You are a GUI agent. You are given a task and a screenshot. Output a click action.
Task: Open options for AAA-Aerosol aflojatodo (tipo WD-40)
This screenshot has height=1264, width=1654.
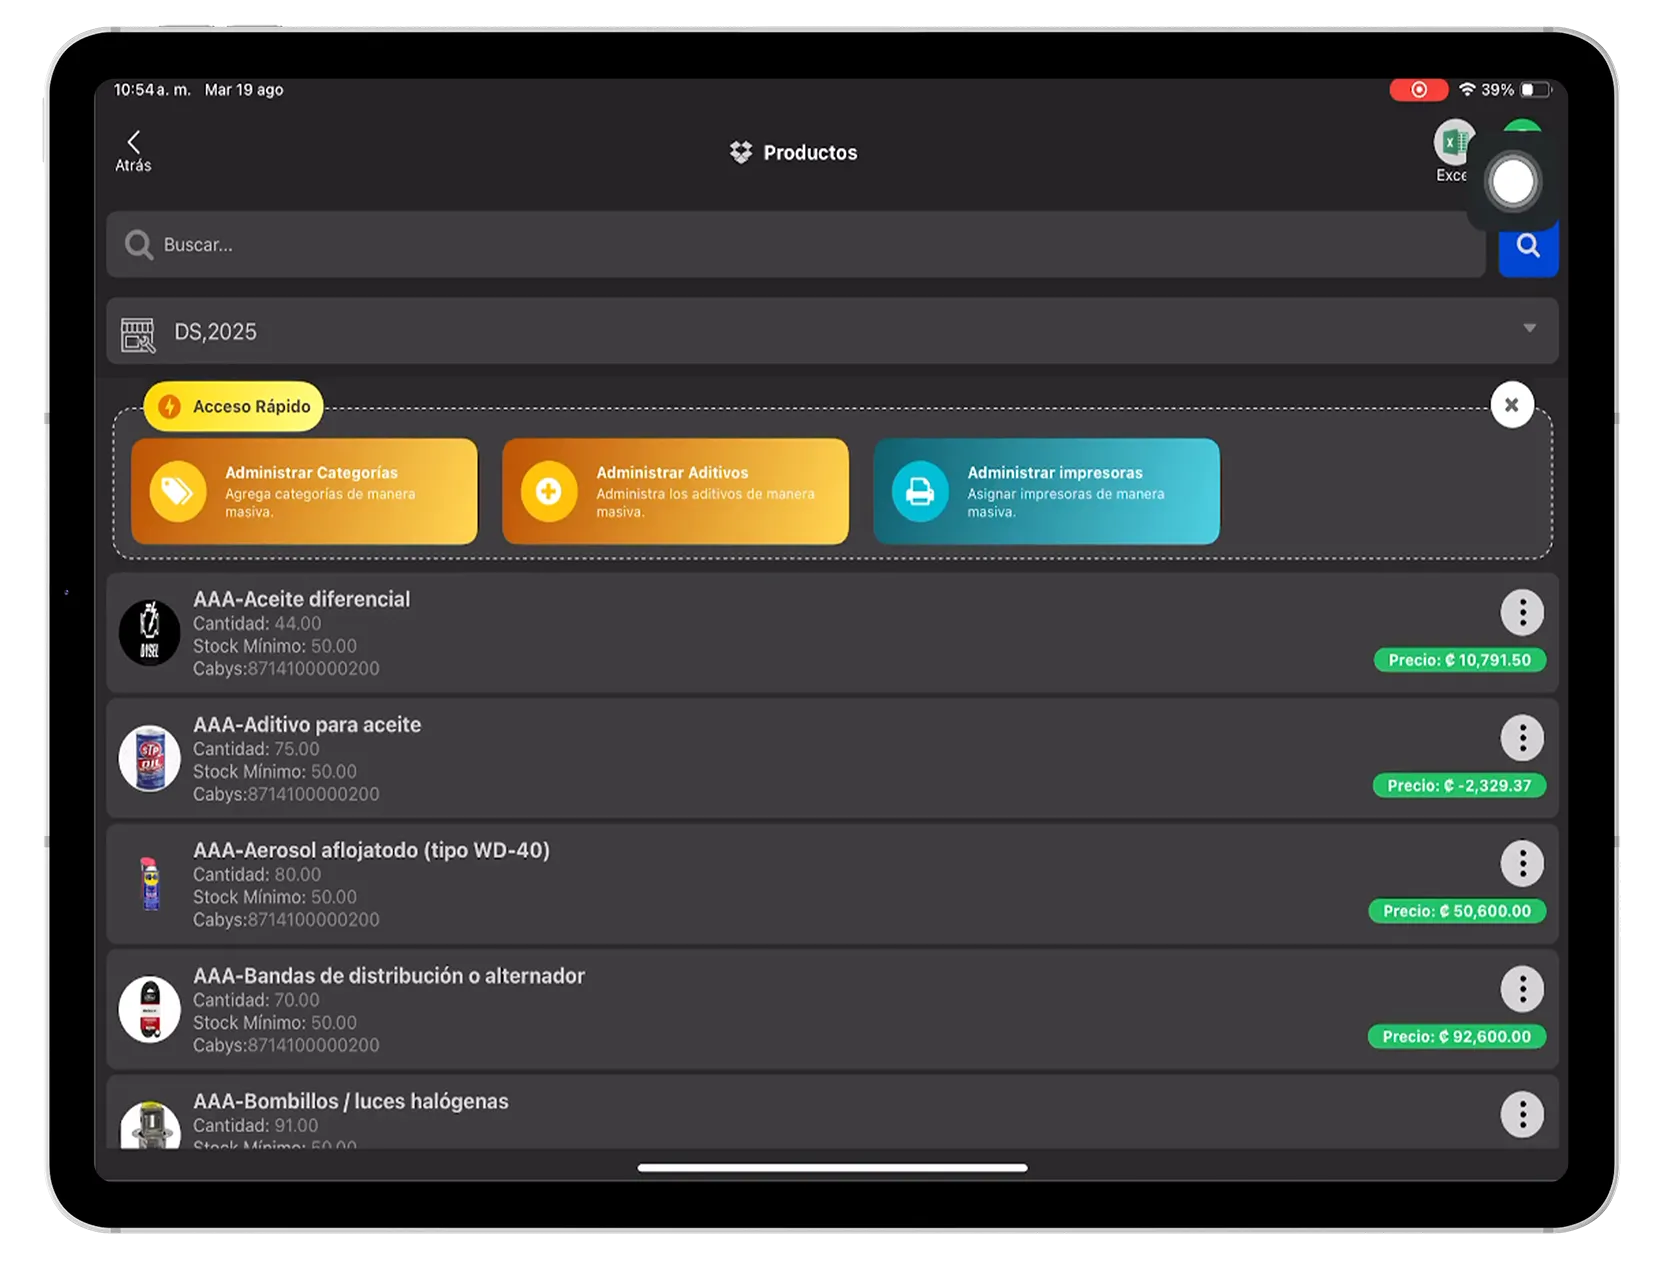[x=1522, y=863]
